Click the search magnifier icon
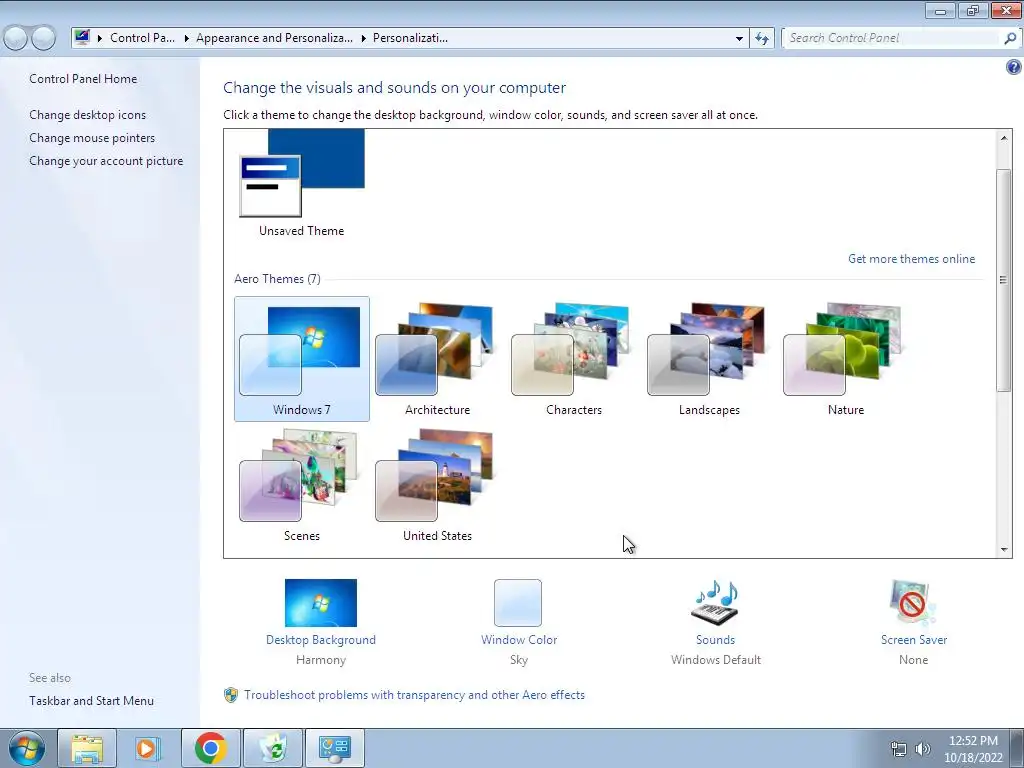Viewport: 1024px width, 768px height. (x=1010, y=38)
